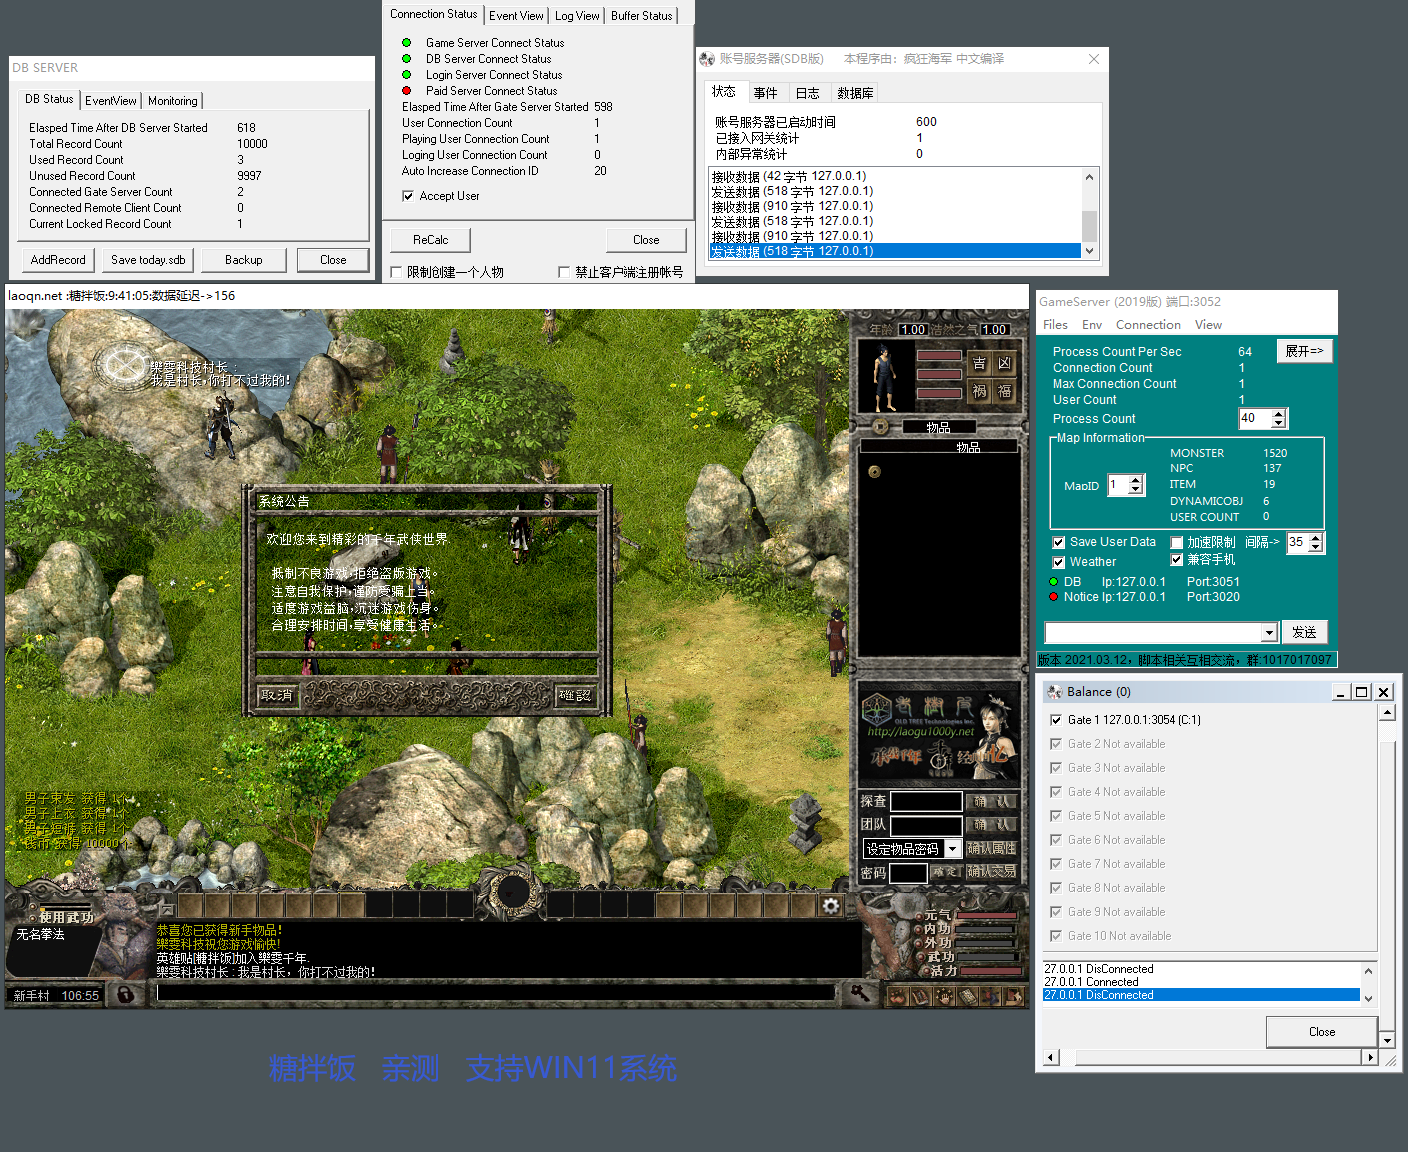This screenshot has height=1152, width=1408.
Task: Open the Connection menu in GameServer
Action: (x=1148, y=325)
